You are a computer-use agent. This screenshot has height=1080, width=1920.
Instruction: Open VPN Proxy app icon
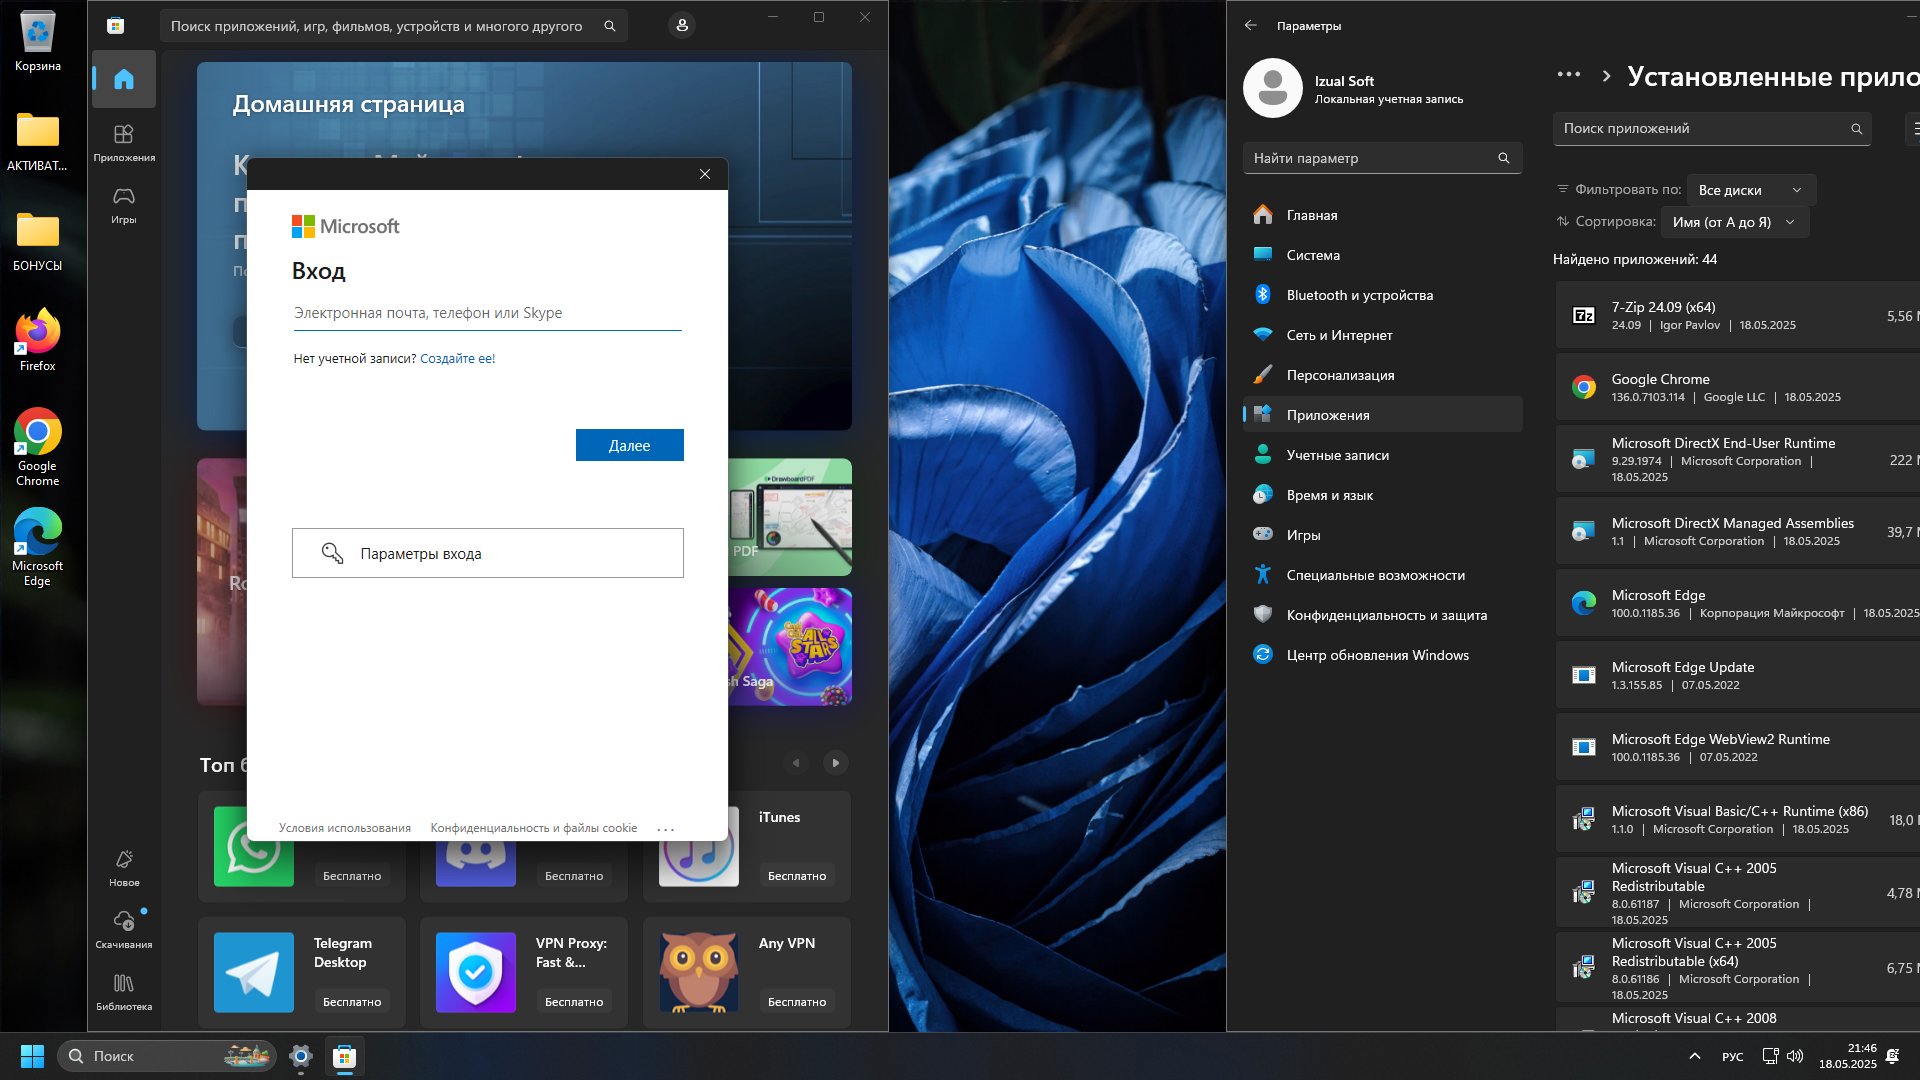click(476, 973)
